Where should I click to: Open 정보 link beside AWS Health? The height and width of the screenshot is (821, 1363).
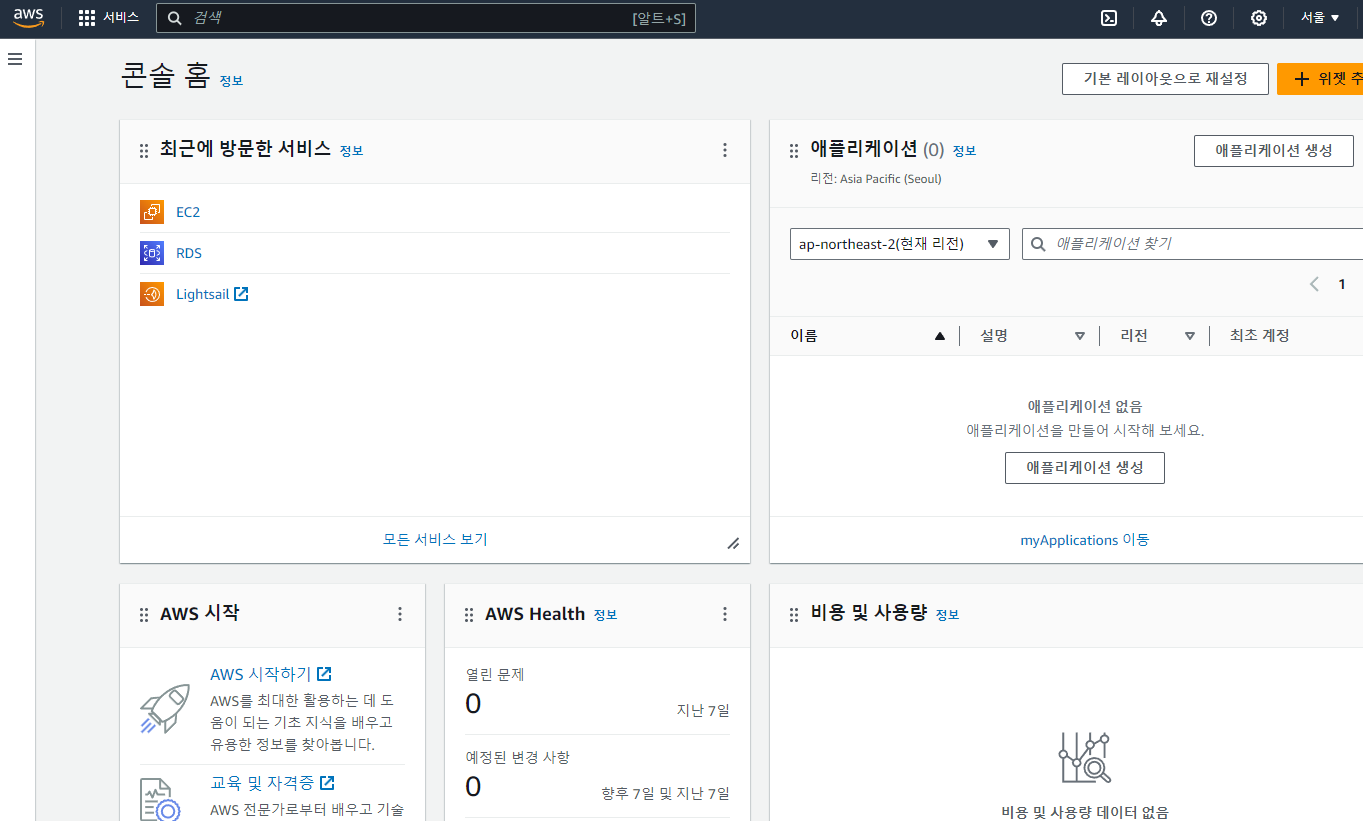(x=605, y=615)
